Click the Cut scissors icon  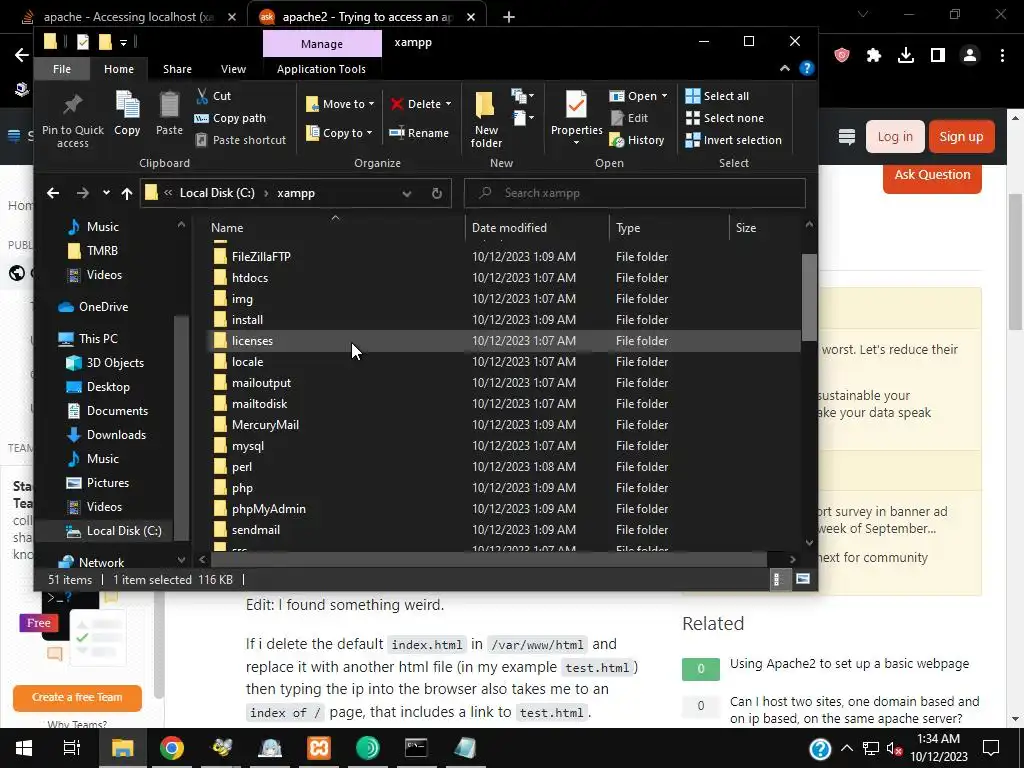coord(202,96)
